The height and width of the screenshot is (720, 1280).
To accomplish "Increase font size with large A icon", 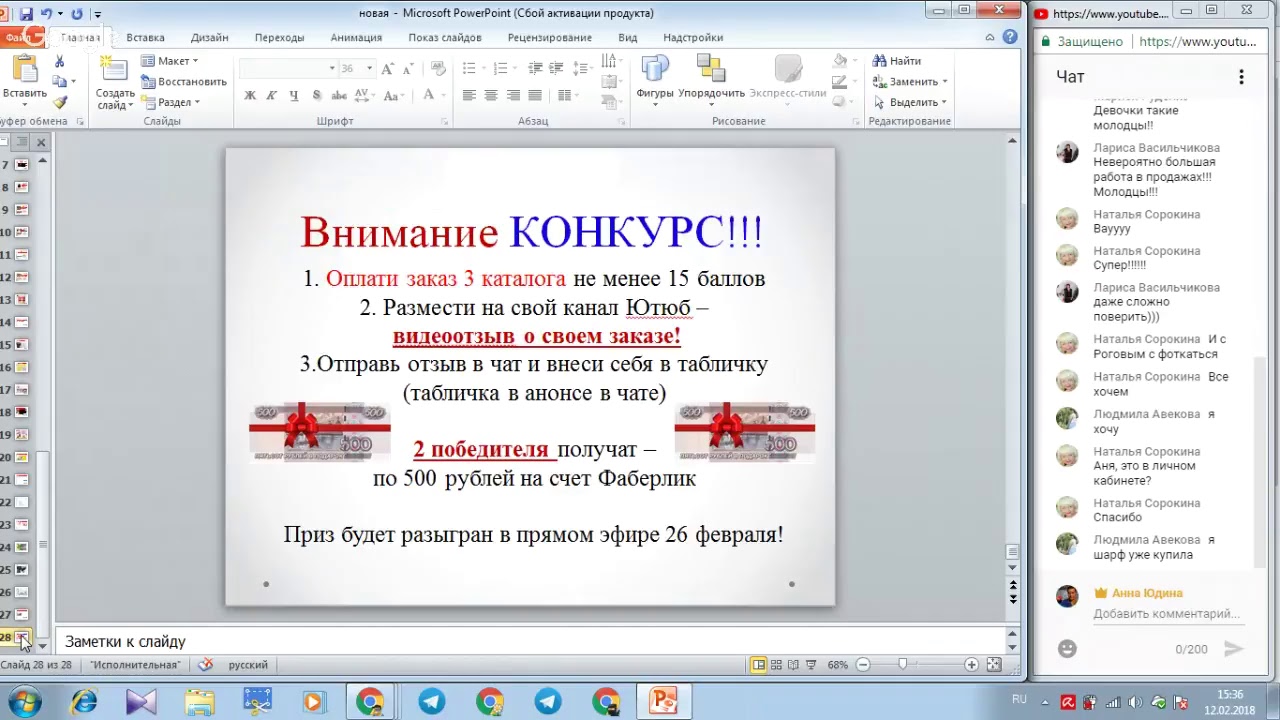I will [387, 68].
